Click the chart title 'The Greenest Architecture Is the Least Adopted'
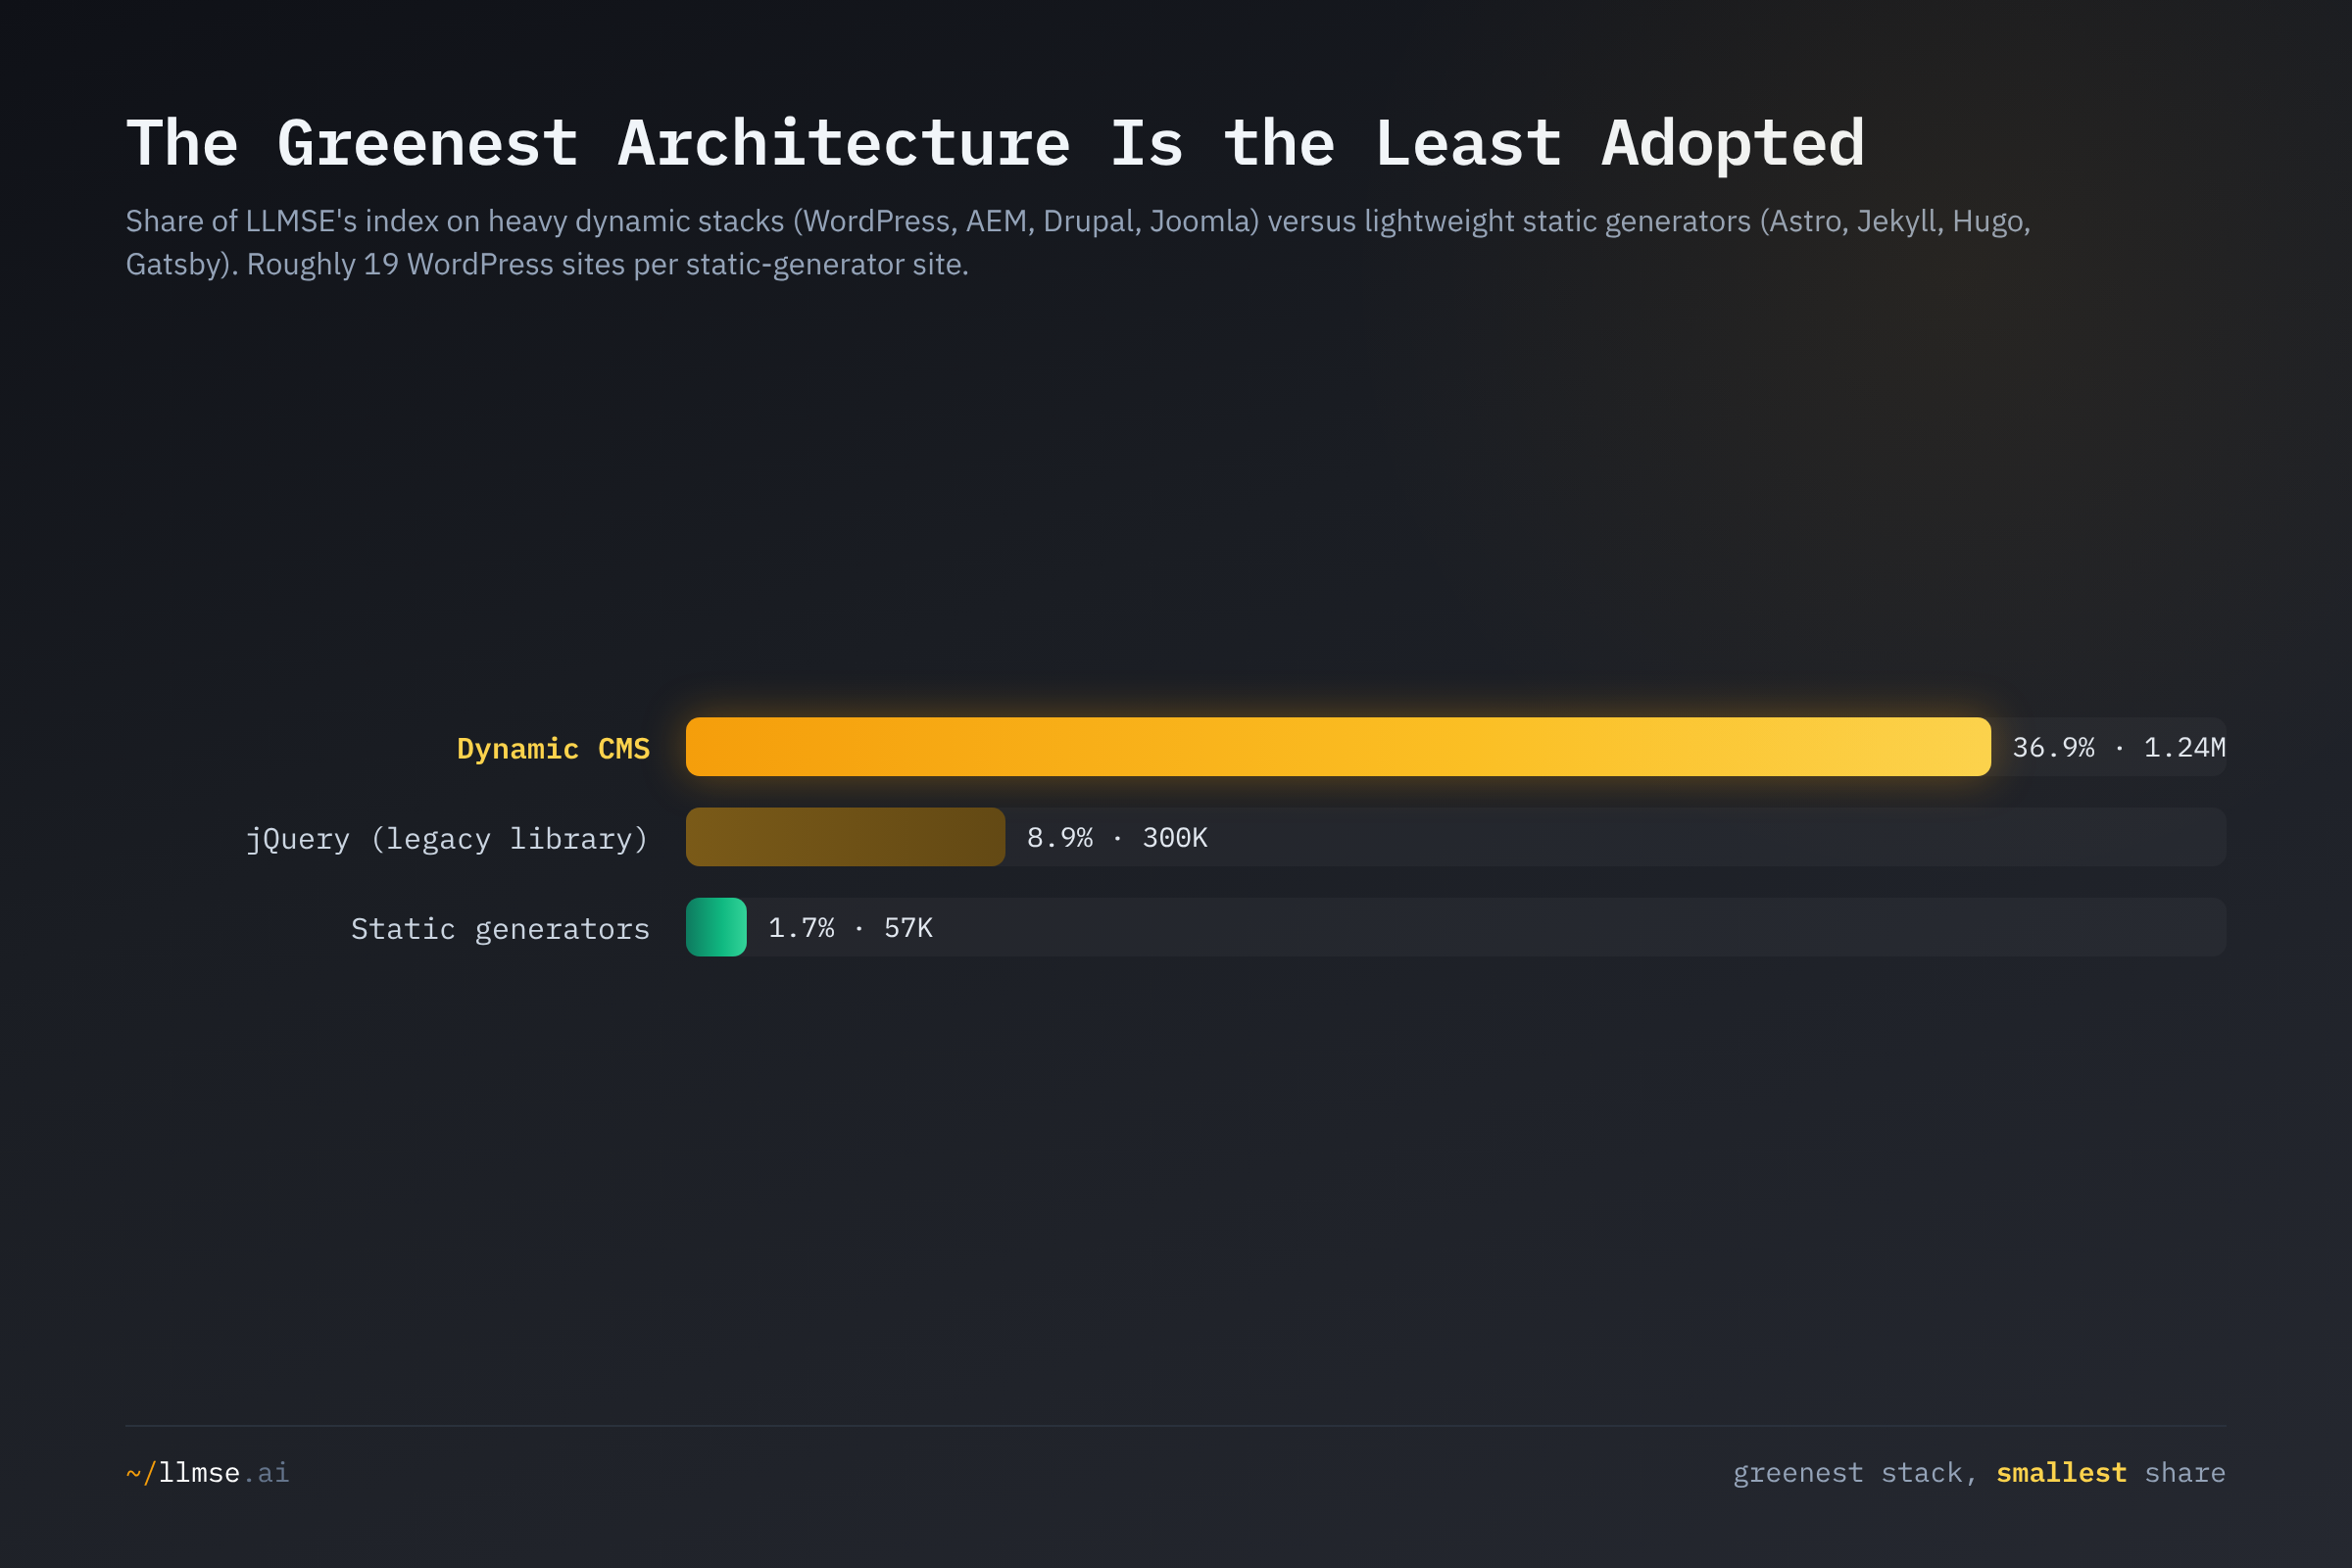This screenshot has height=1568, width=2352. (x=995, y=143)
